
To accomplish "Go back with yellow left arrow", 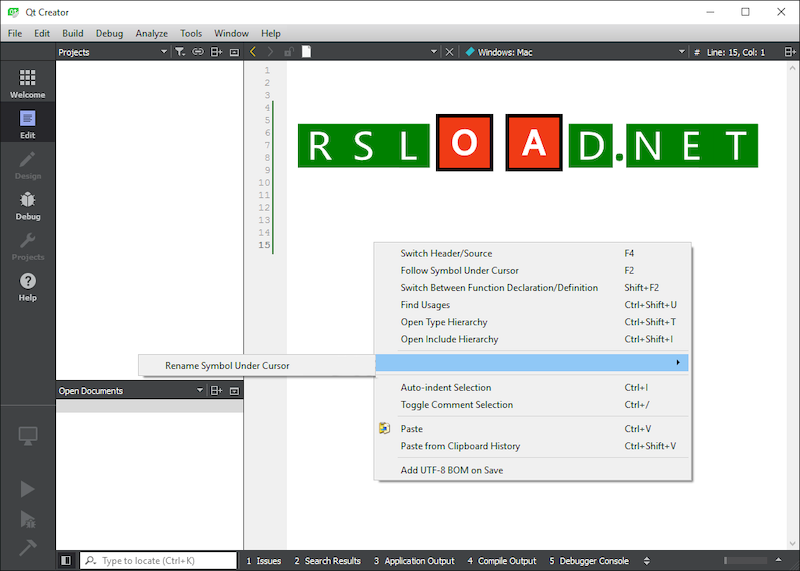I will (253, 52).
